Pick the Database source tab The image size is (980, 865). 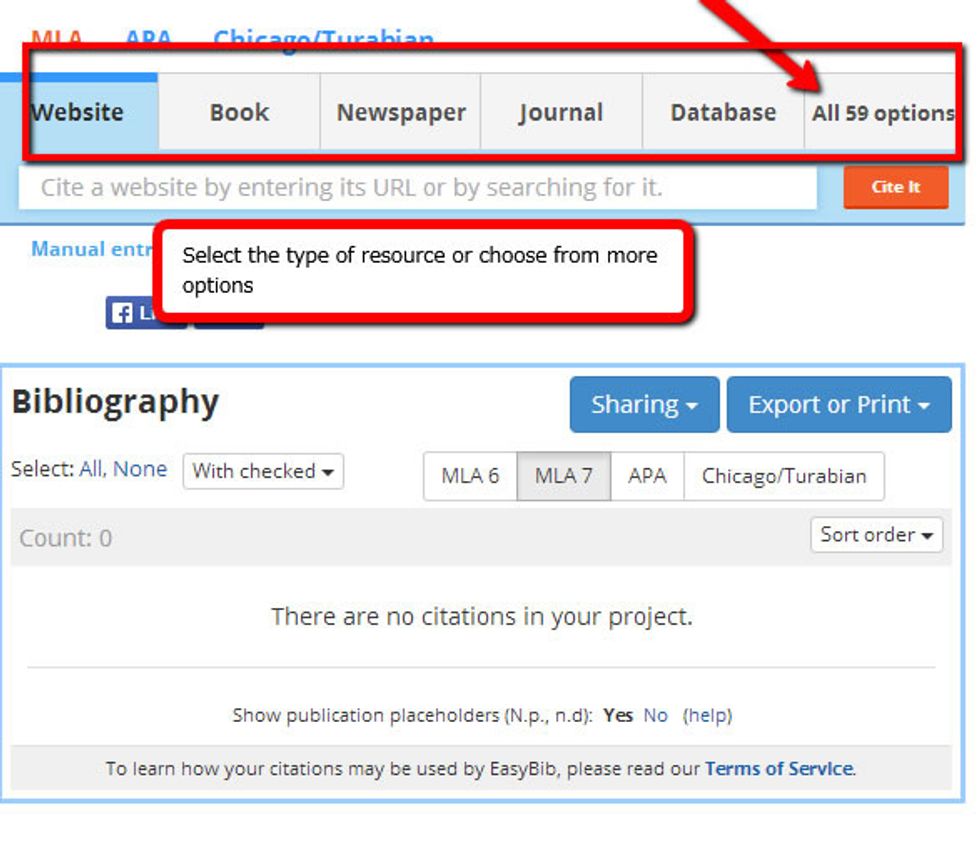723,113
